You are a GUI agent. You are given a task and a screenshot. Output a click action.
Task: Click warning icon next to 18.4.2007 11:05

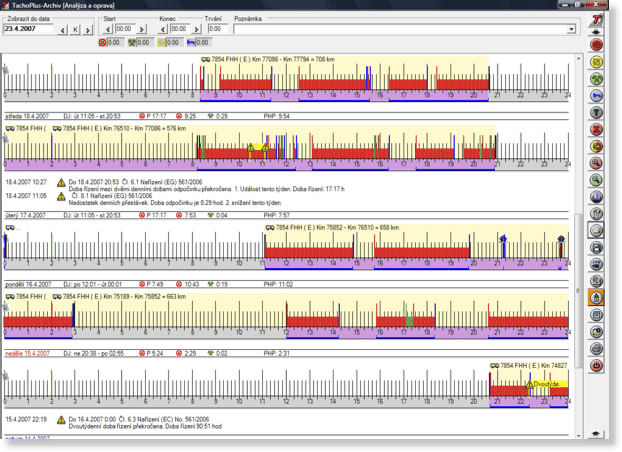click(61, 196)
